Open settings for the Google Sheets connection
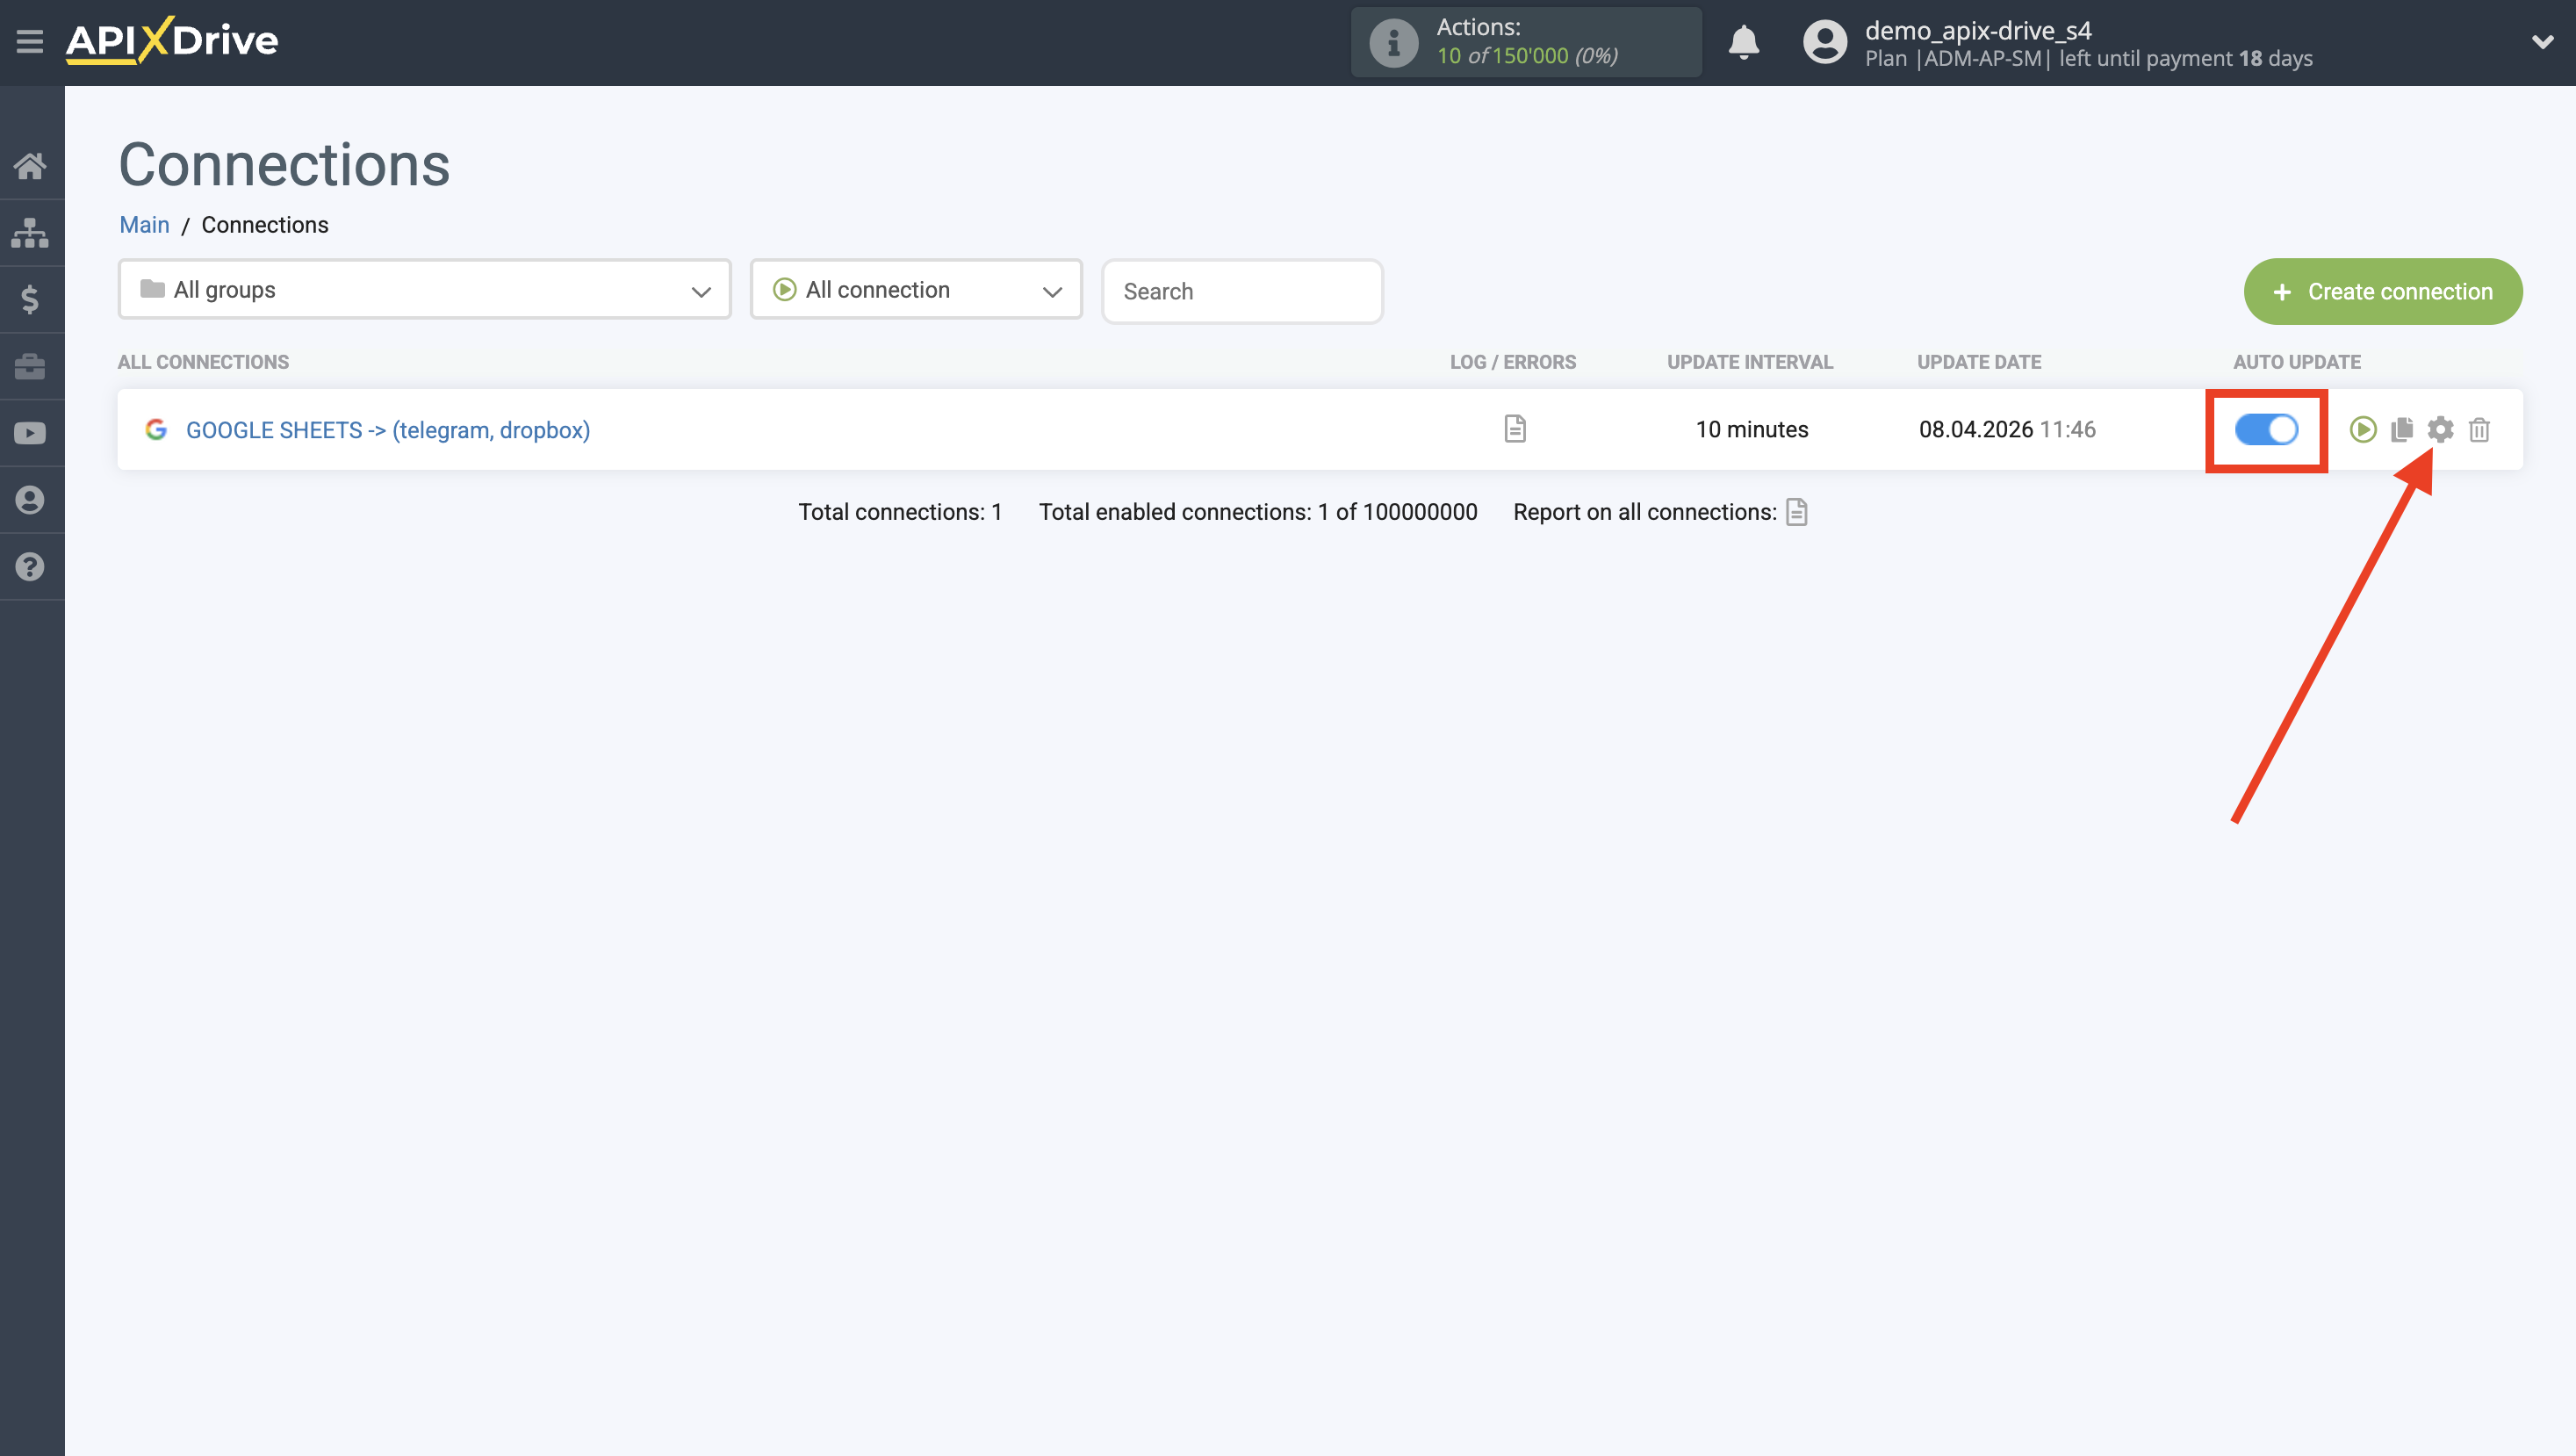 2440,429
